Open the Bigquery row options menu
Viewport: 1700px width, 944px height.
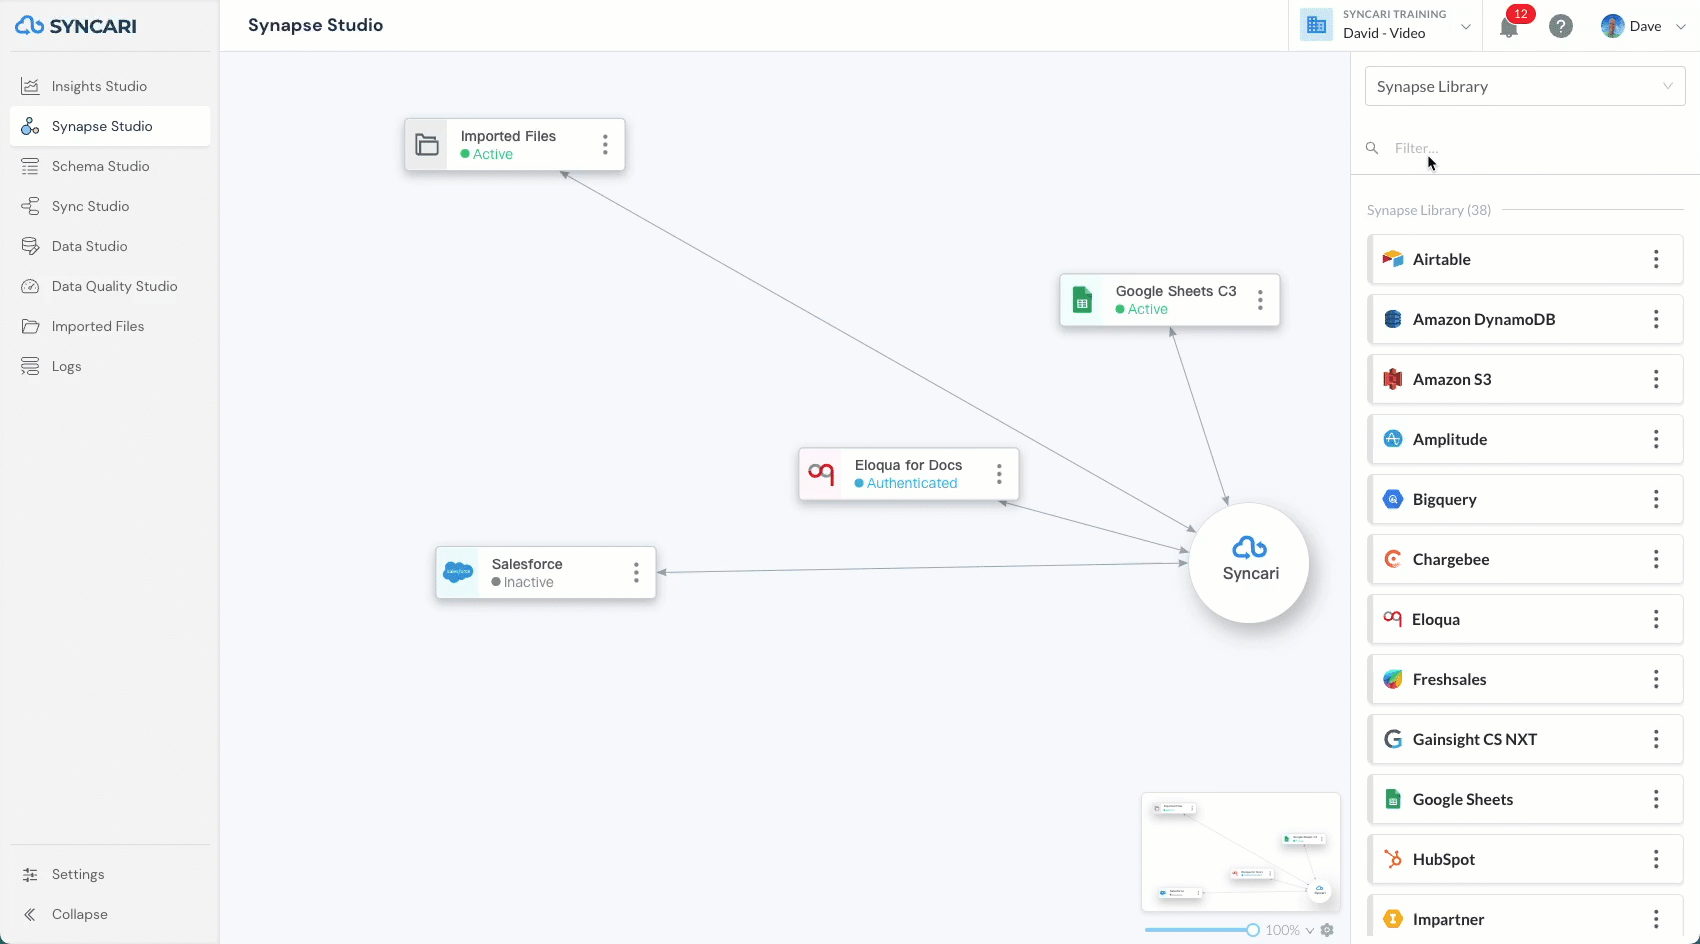point(1656,499)
